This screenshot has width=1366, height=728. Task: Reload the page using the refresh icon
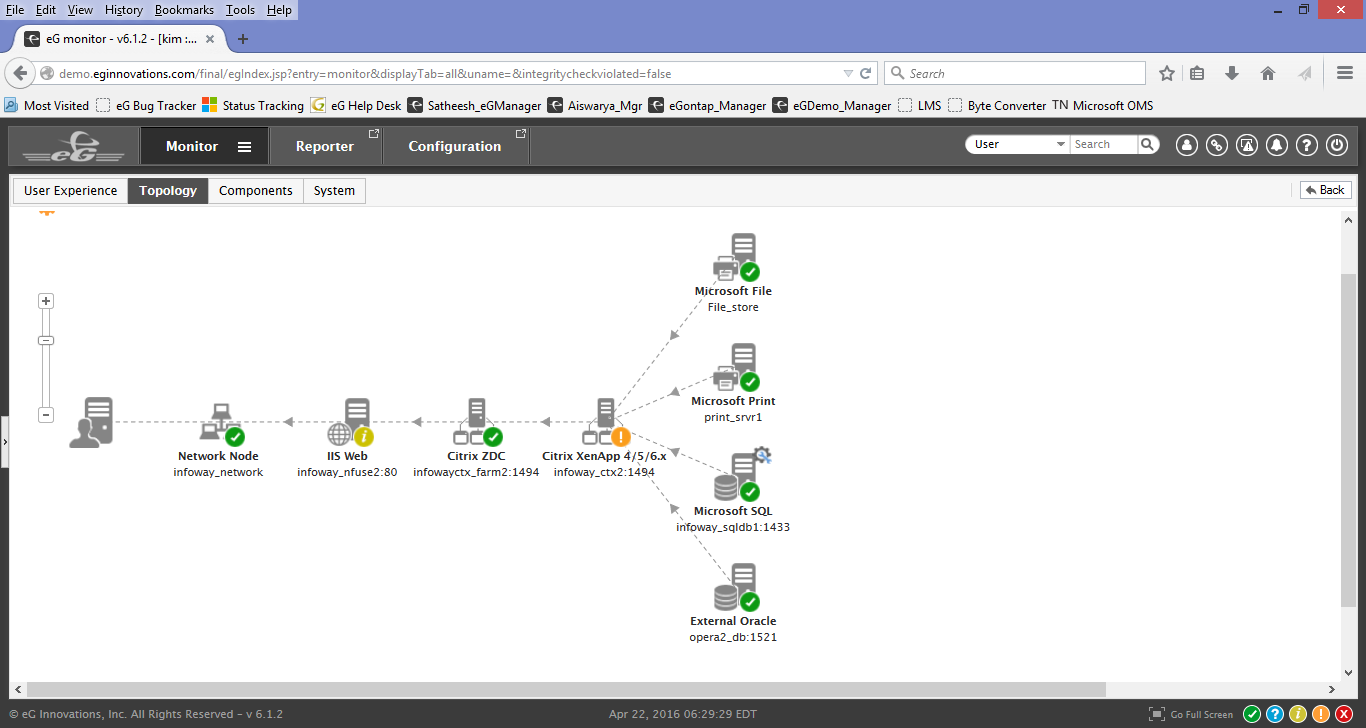[x=866, y=73]
